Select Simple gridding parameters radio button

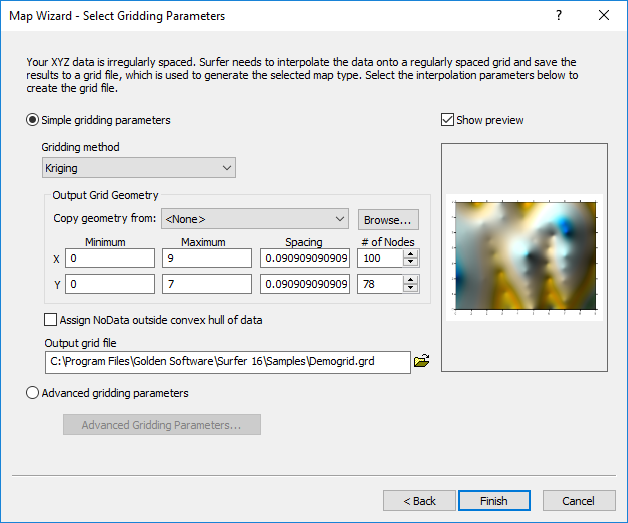pyautogui.click(x=32, y=120)
